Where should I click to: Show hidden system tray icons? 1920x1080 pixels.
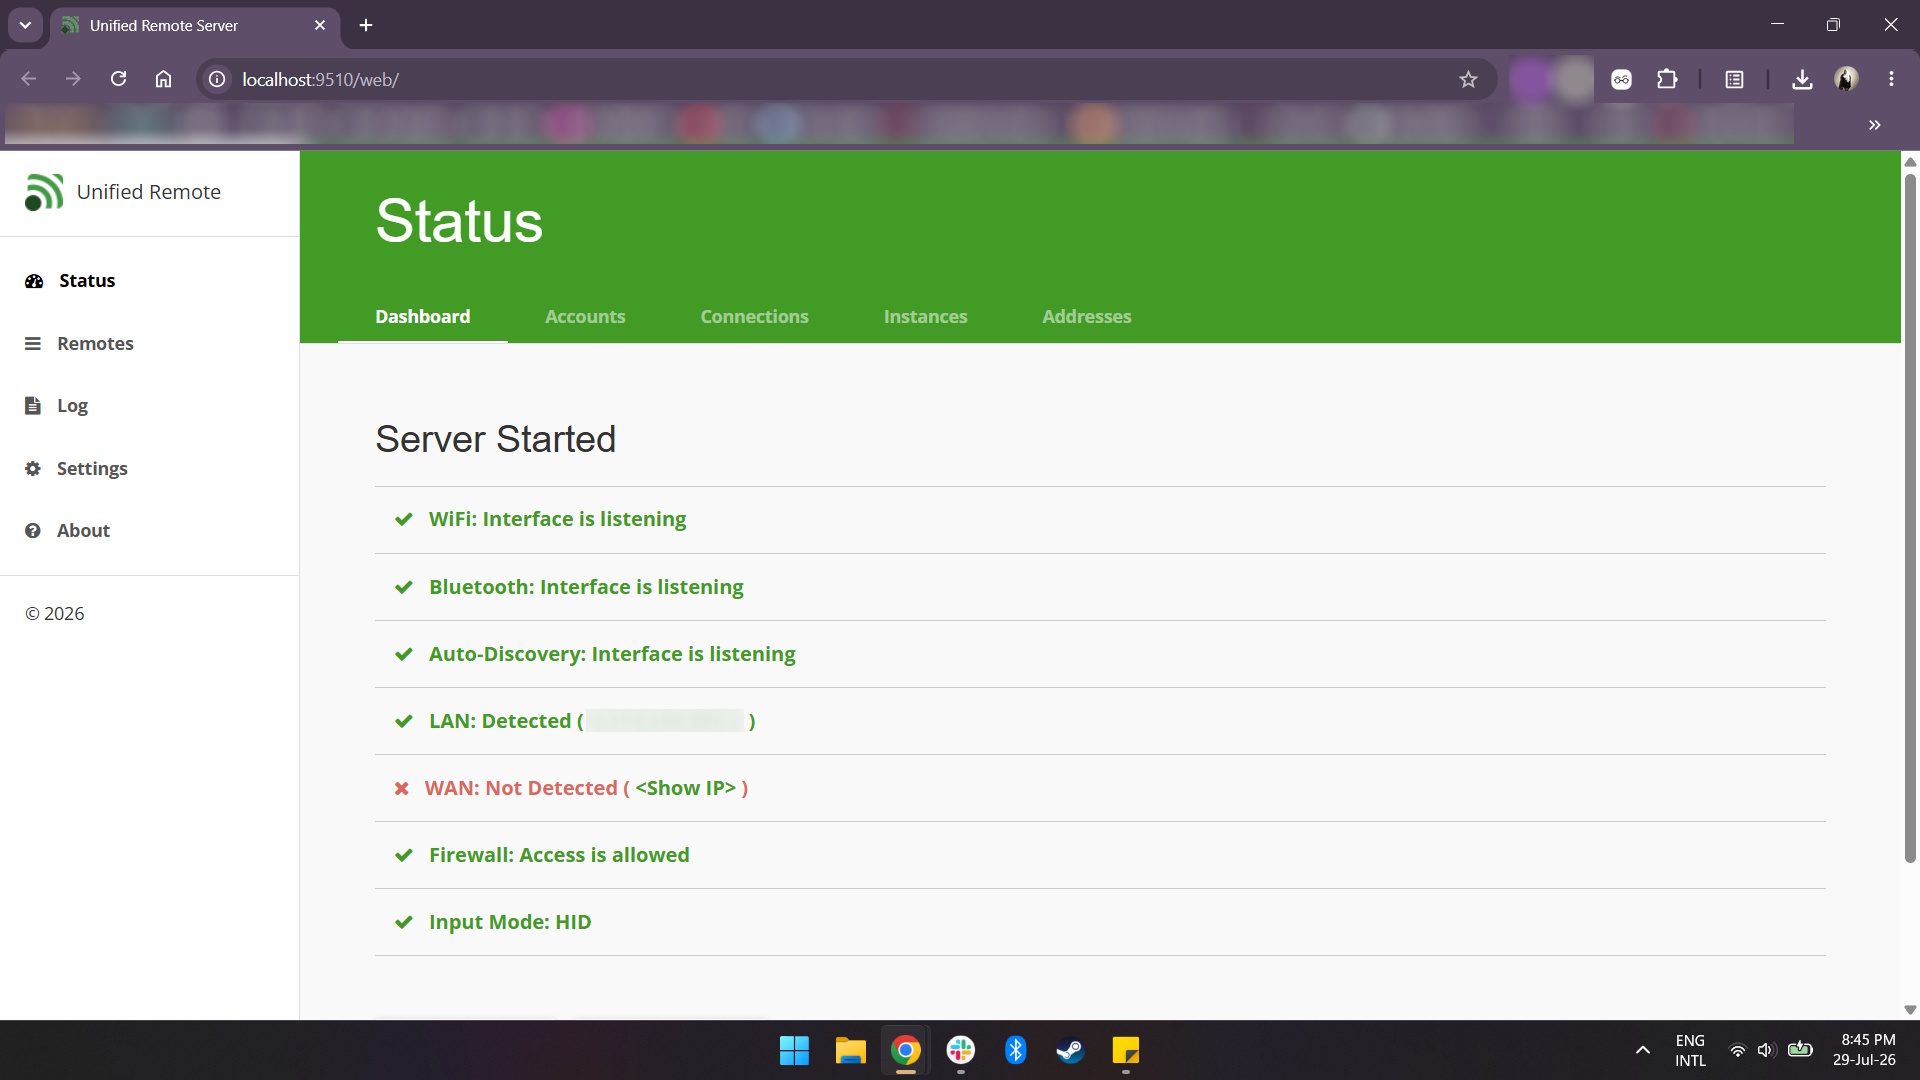(1642, 1051)
